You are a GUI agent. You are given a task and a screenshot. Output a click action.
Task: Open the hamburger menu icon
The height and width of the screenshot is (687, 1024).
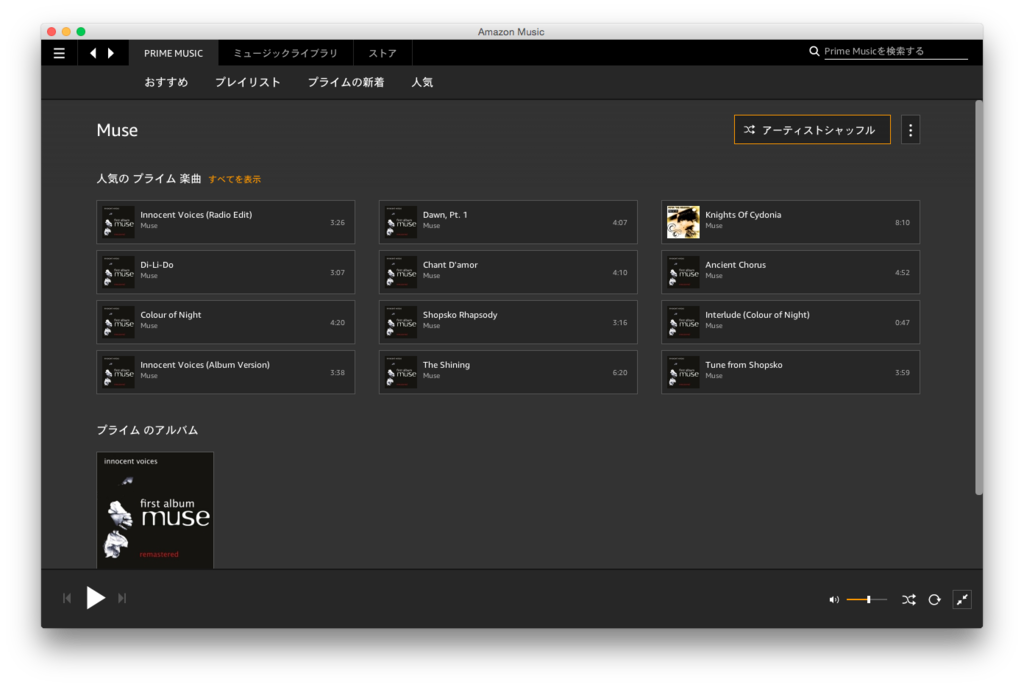click(59, 53)
